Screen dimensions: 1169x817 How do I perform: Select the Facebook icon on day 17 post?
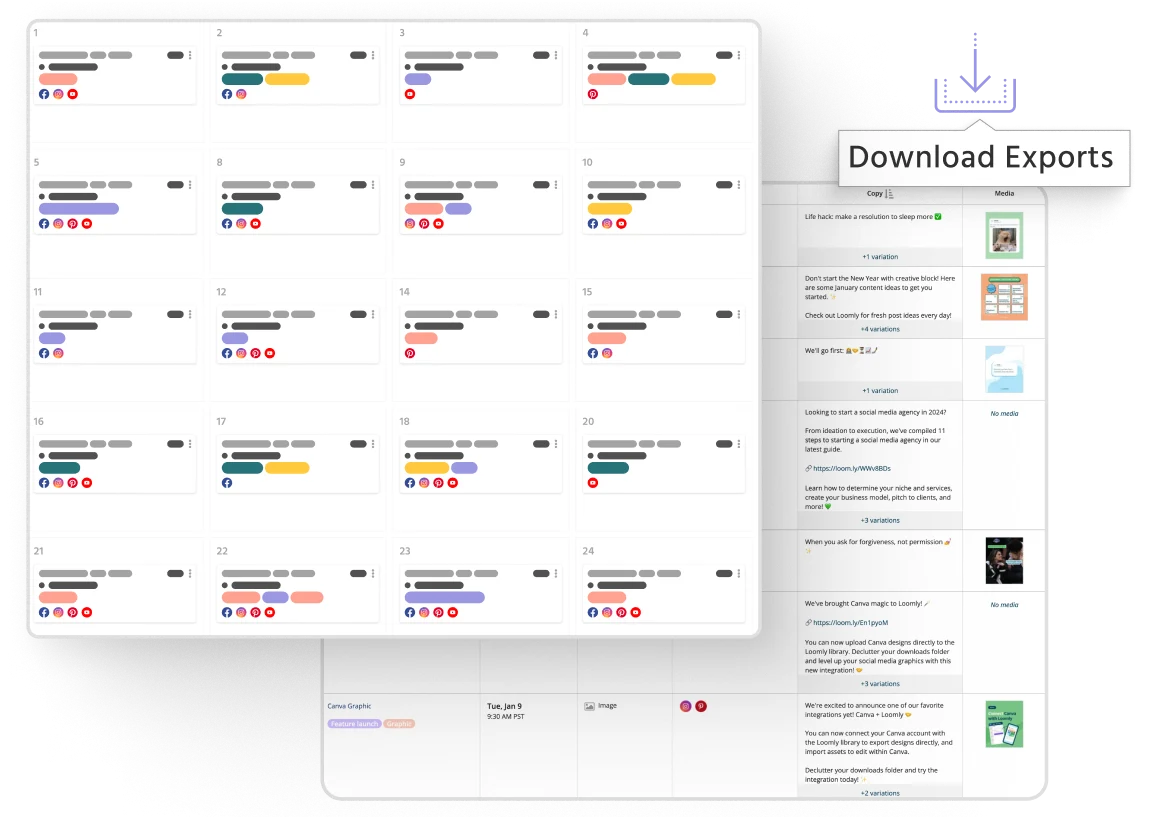coord(226,483)
